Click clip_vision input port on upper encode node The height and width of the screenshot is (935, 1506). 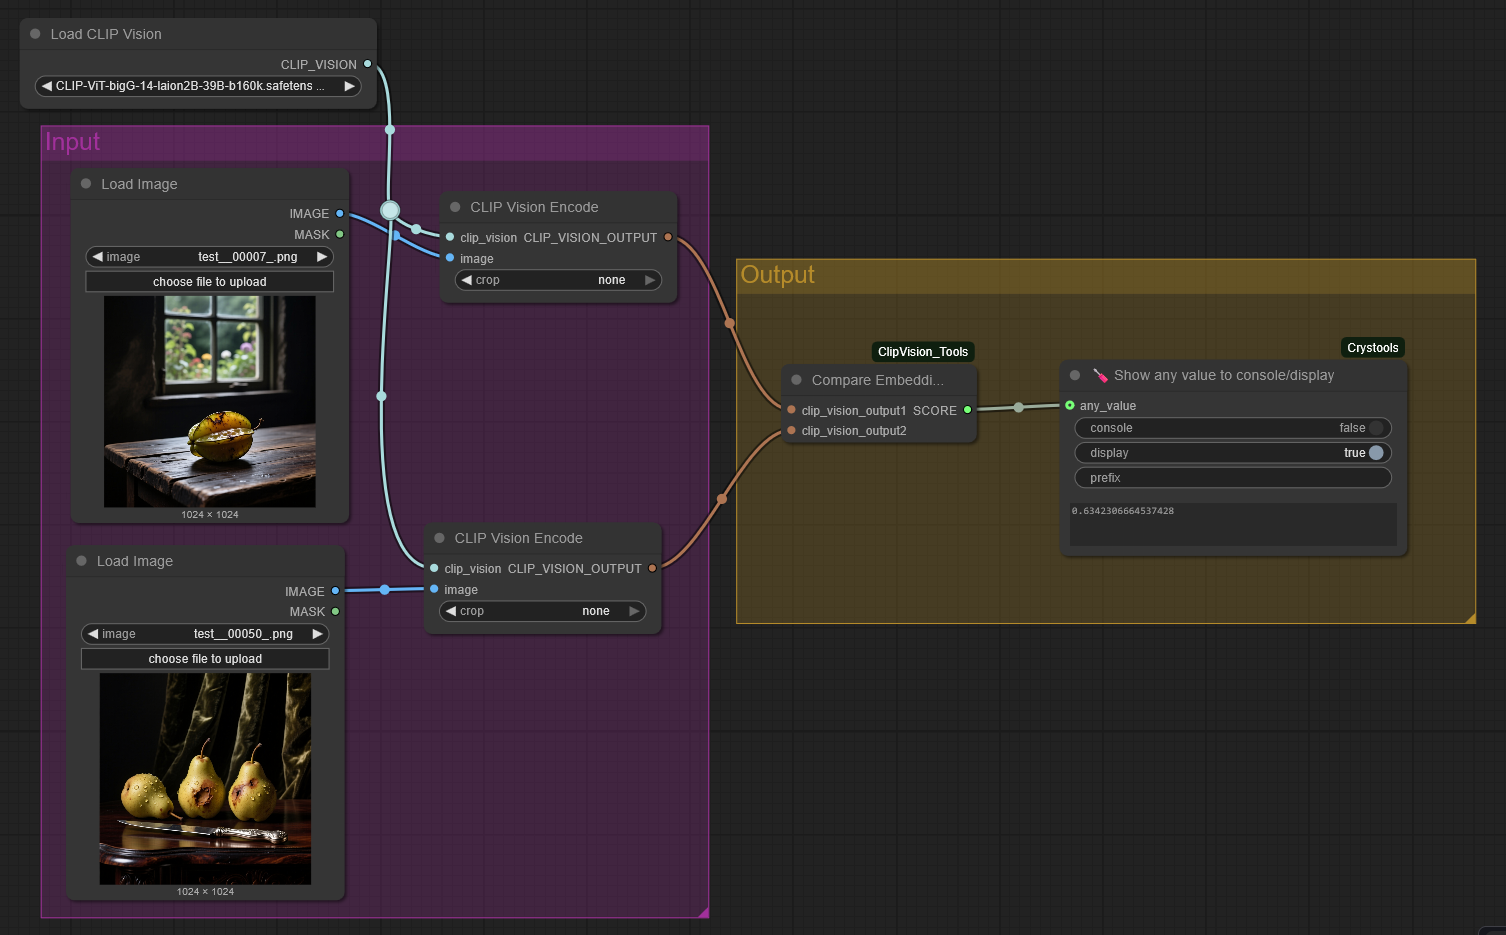[450, 237]
